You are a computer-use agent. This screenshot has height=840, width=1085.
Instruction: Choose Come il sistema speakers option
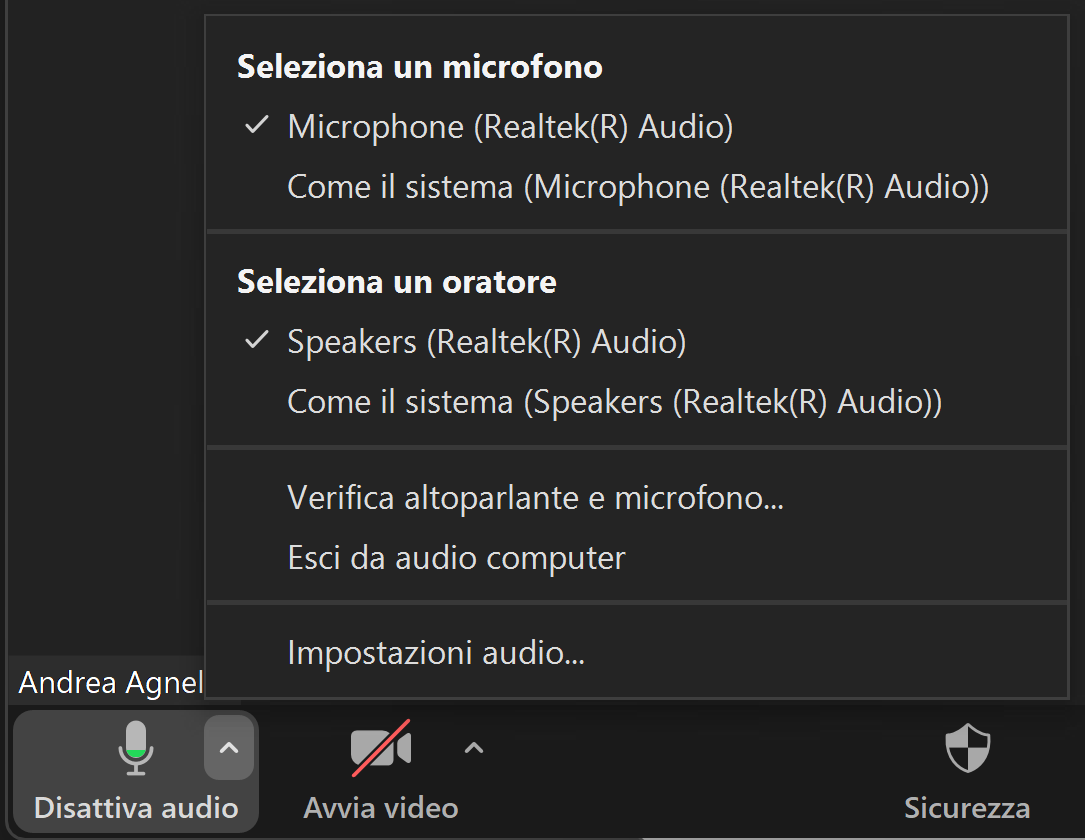coord(637,402)
